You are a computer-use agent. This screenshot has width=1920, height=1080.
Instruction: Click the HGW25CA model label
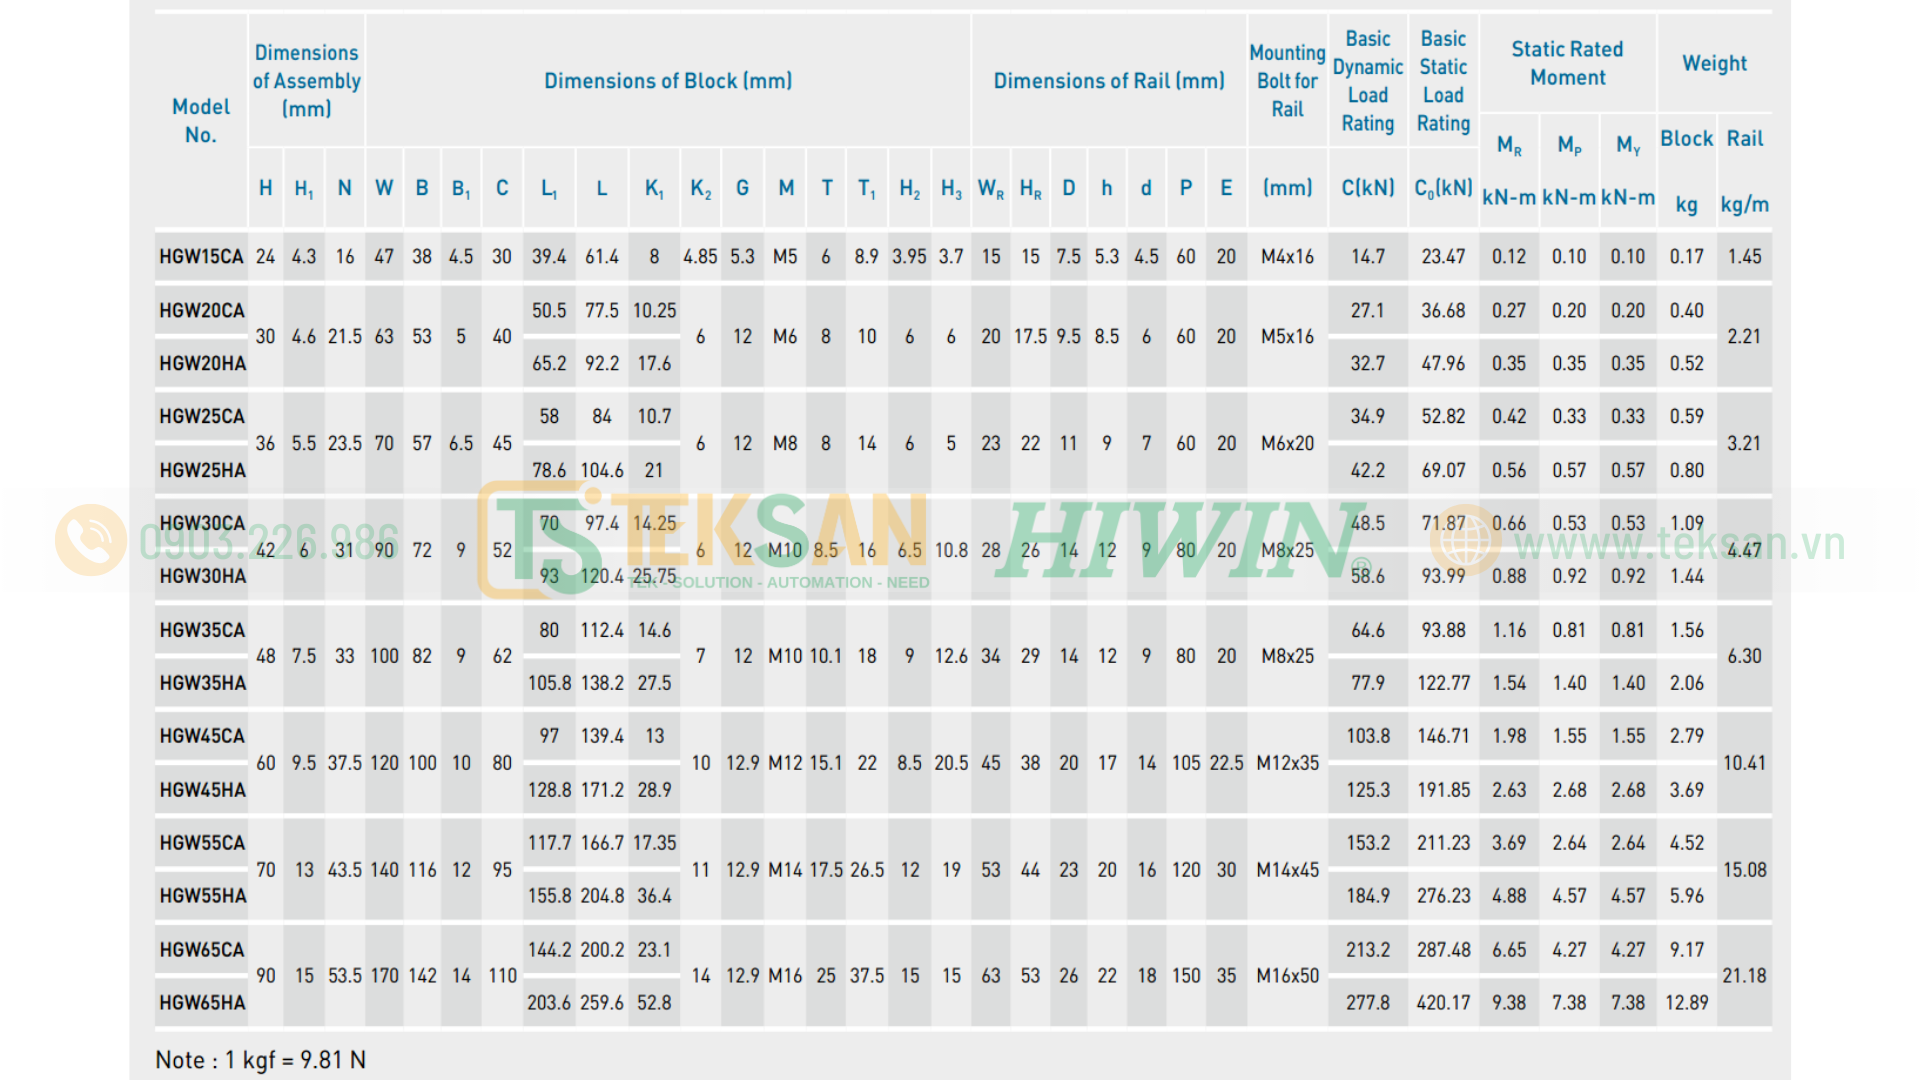point(202,417)
